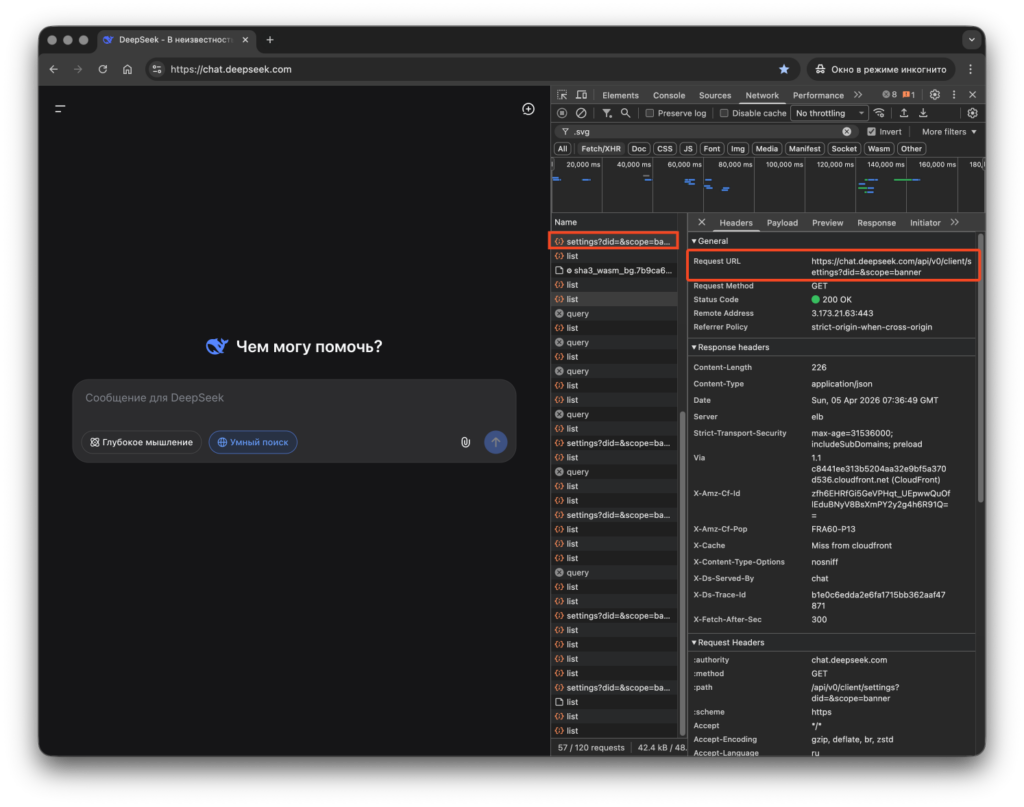
Task: Click the requests list vertical scrollbar
Action: (x=682, y=572)
